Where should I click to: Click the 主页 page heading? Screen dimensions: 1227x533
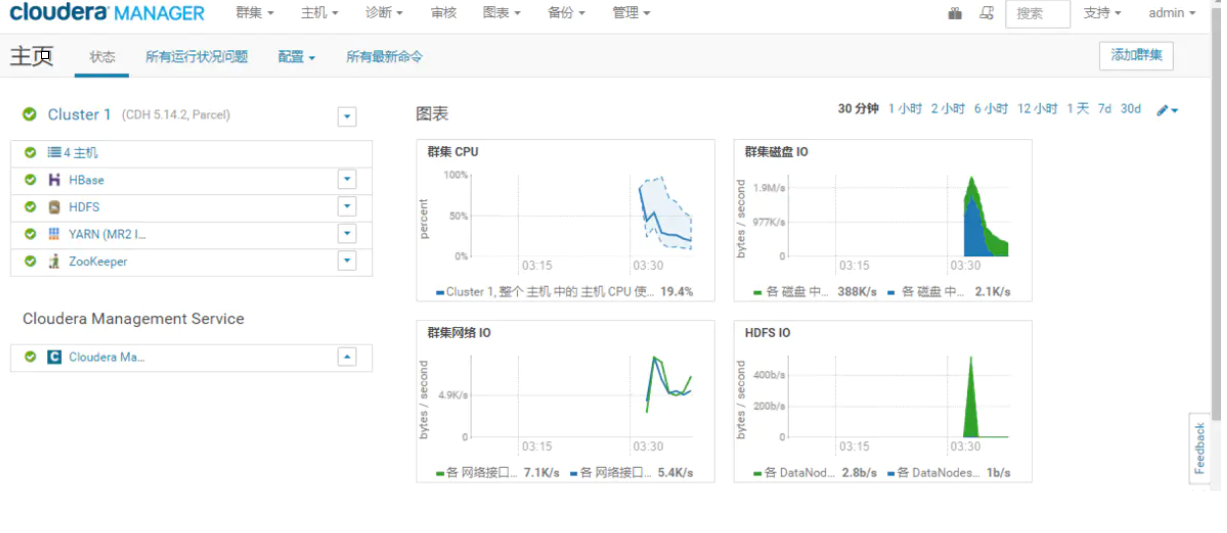[31, 56]
